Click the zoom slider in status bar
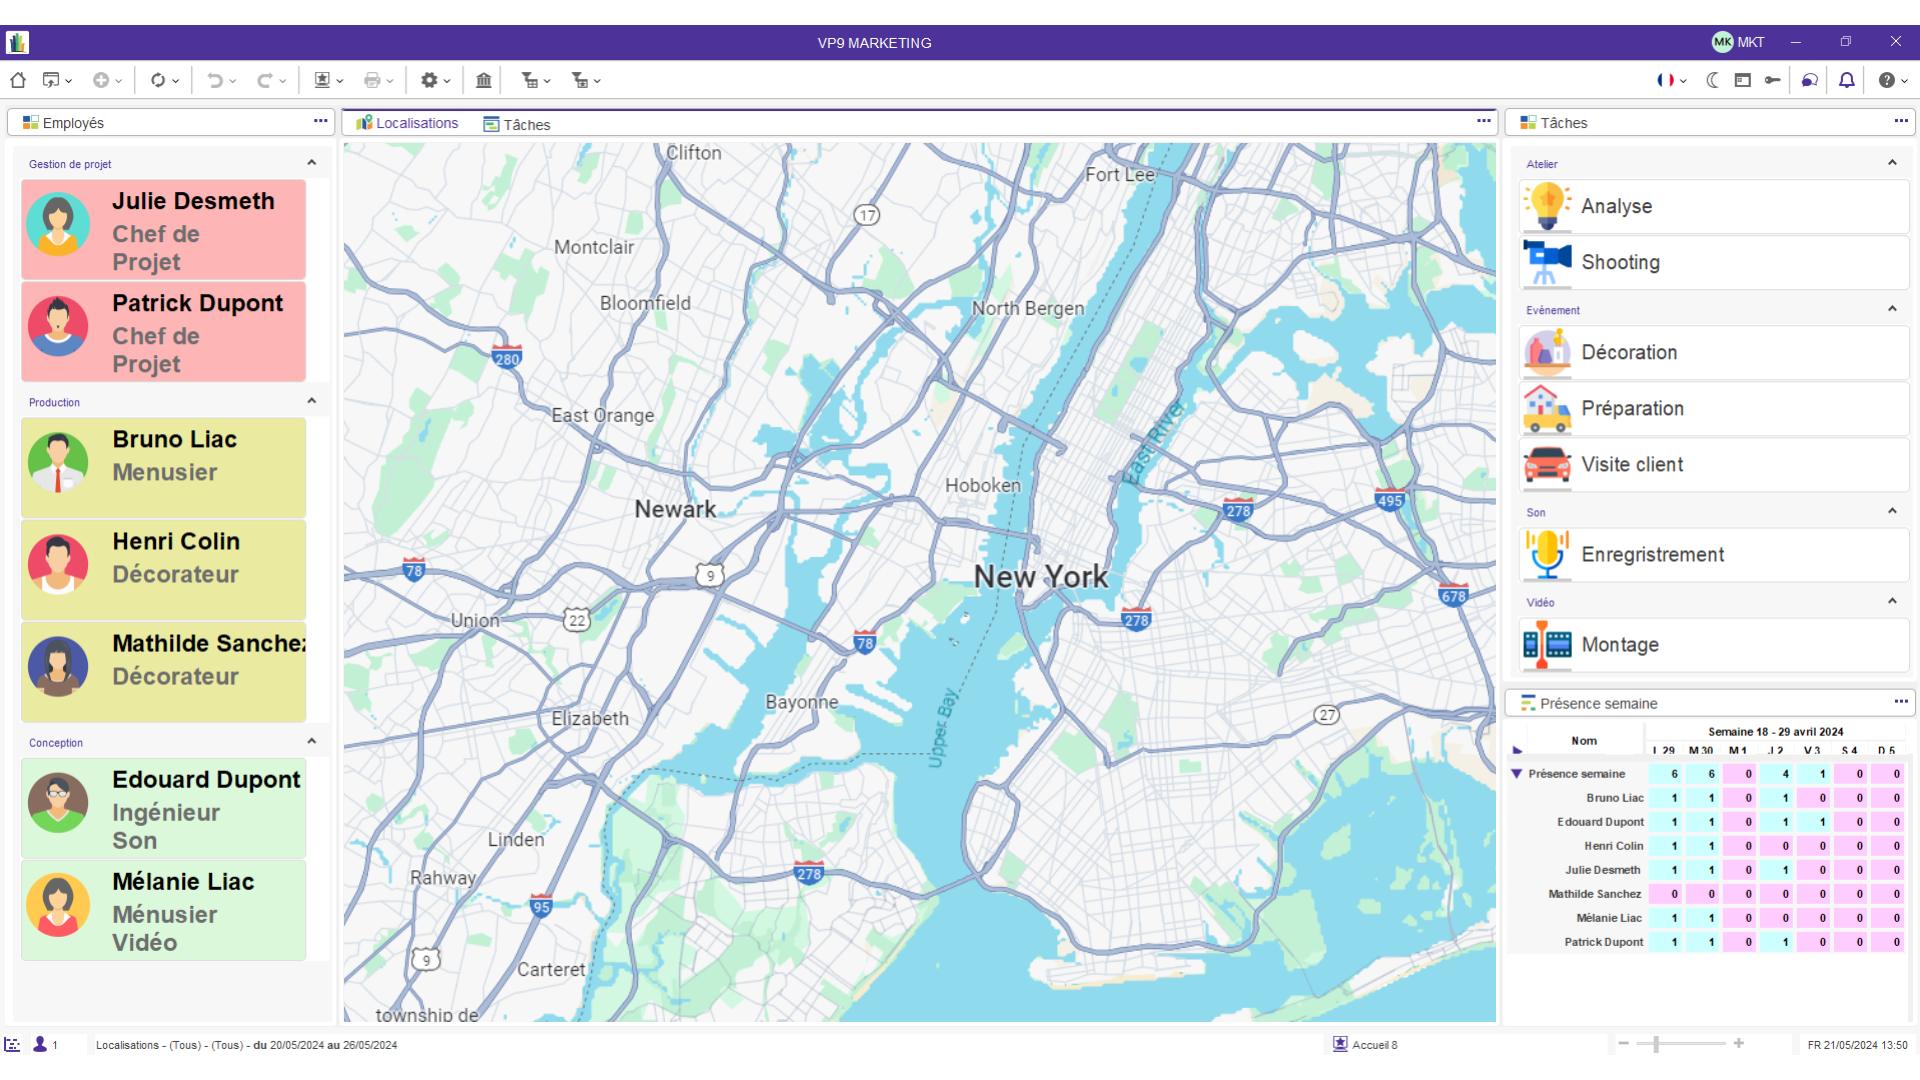Image resolution: width=1920 pixels, height=1080 pixels. tap(1658, 1044)
